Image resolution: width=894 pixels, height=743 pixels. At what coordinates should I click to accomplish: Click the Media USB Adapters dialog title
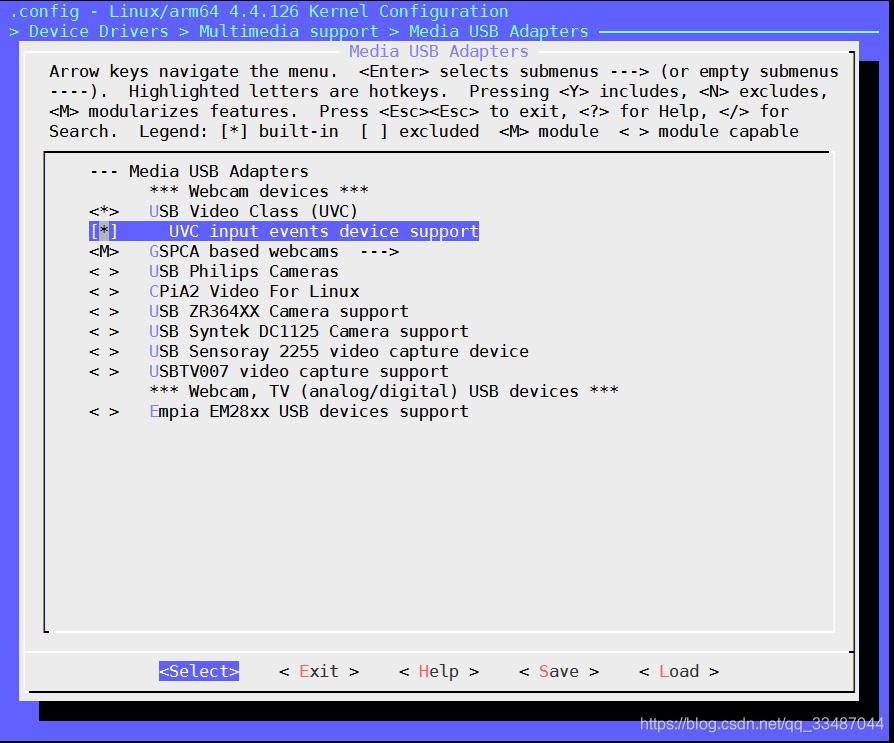438,51
